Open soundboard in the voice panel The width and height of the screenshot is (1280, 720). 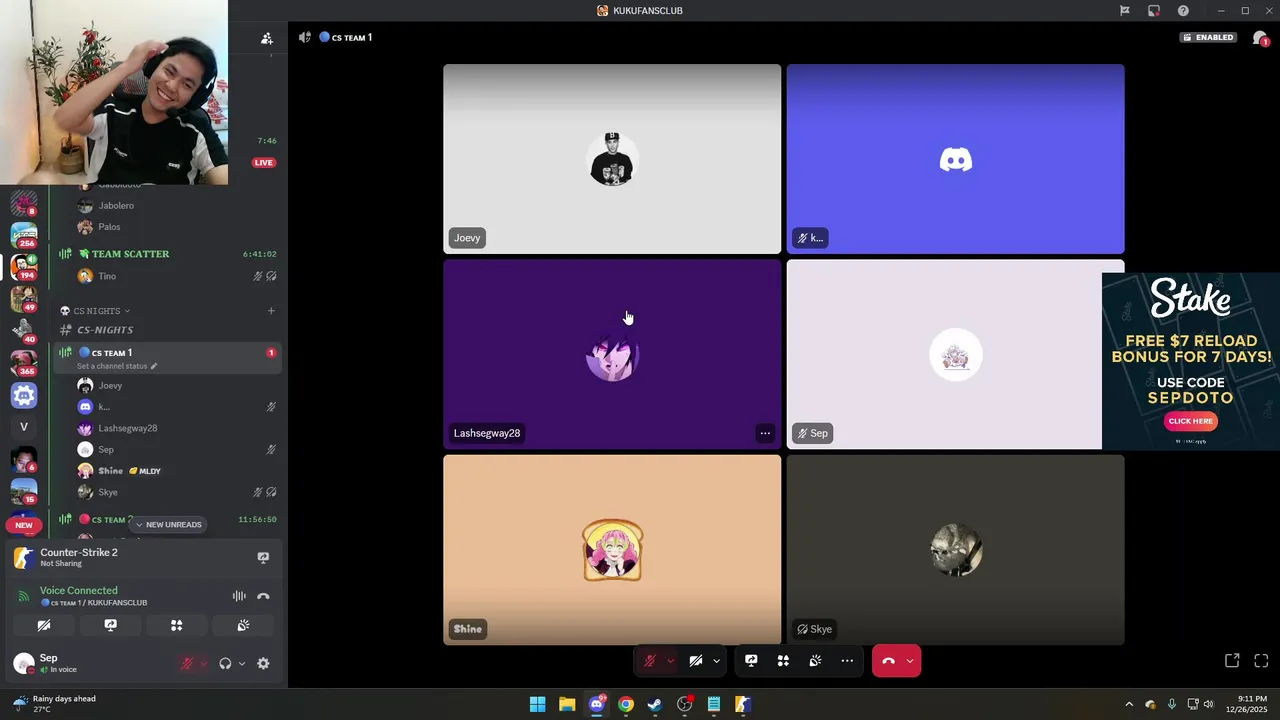point(243,625)
